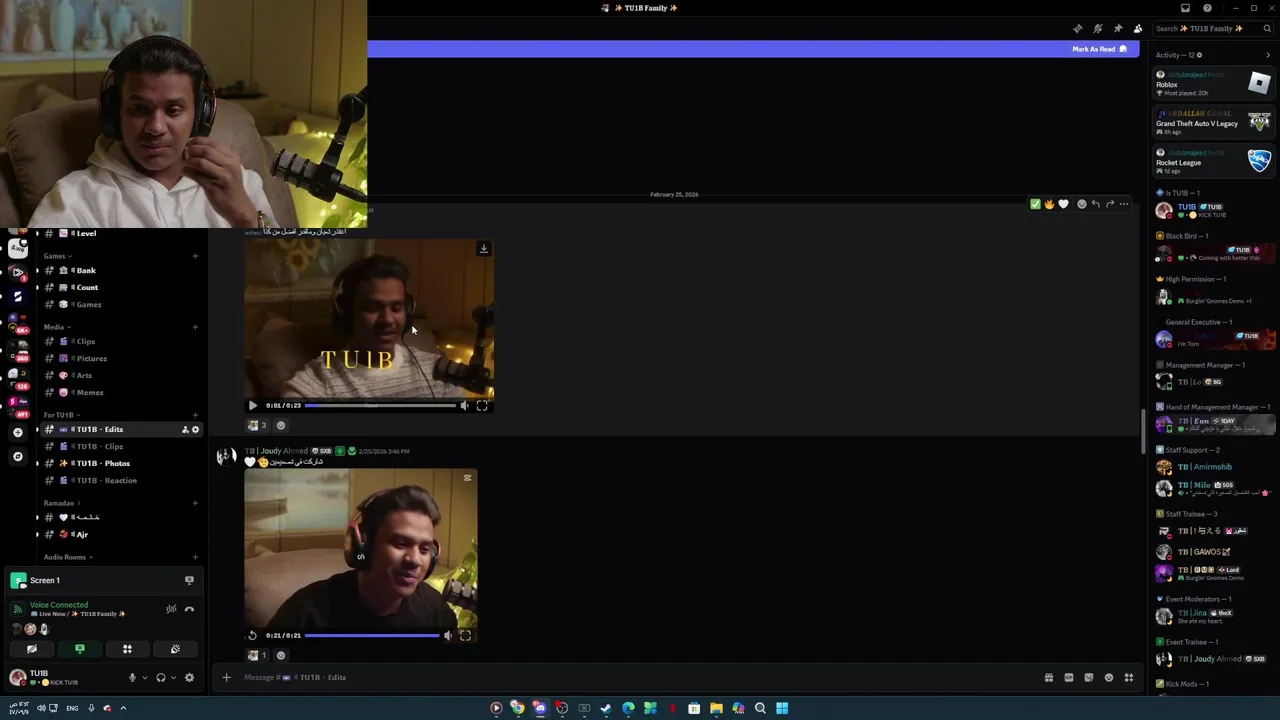Click the Mark As Read button

pyautogui.click(x=1099, y=49)
